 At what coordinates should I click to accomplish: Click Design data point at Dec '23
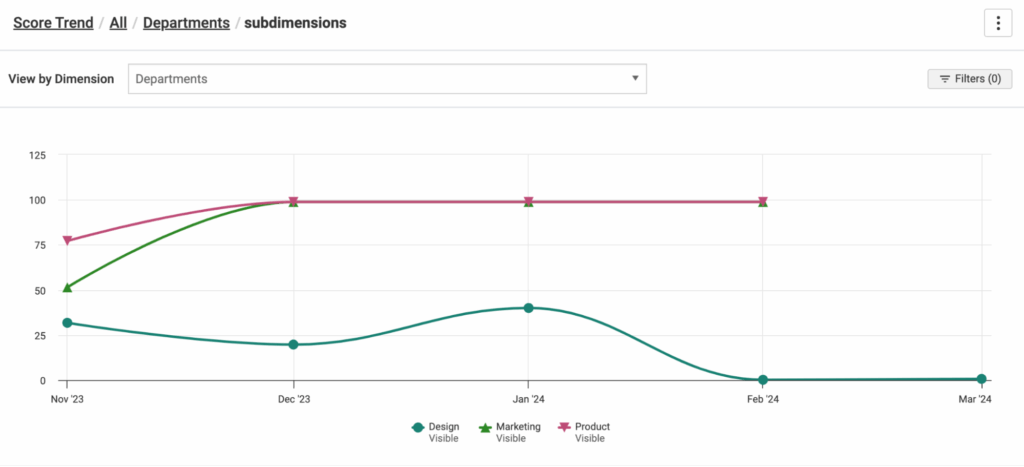coord(293,345)
